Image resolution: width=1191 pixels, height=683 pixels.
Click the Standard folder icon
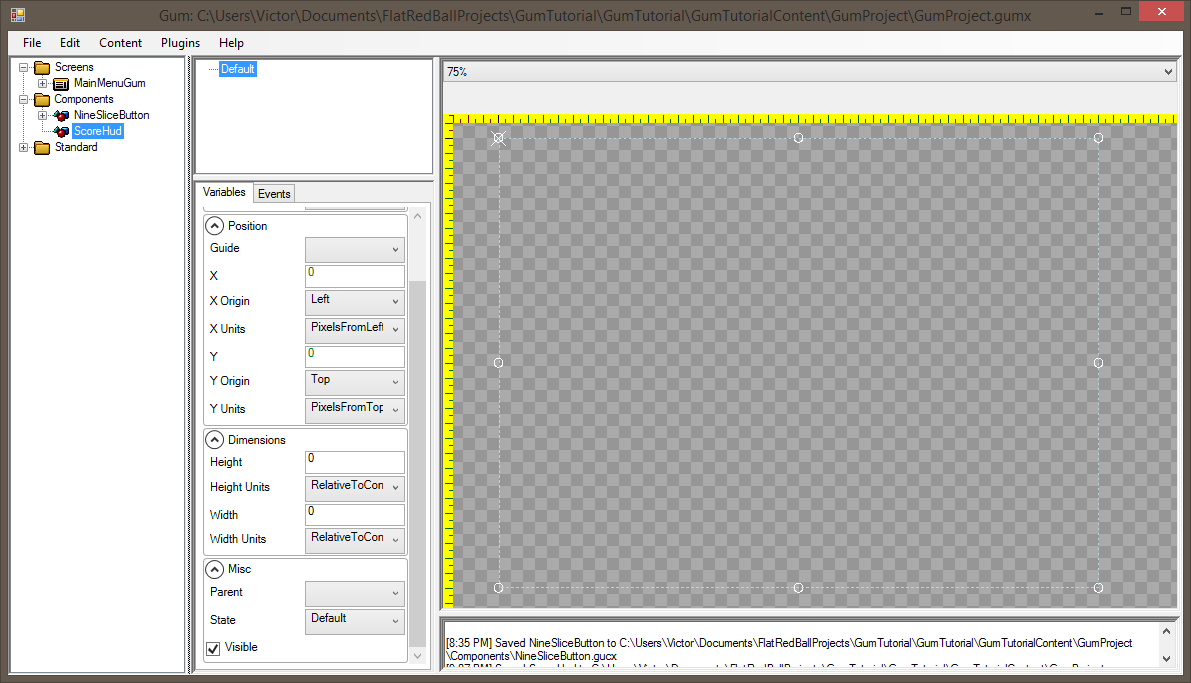tap(41, 147)
